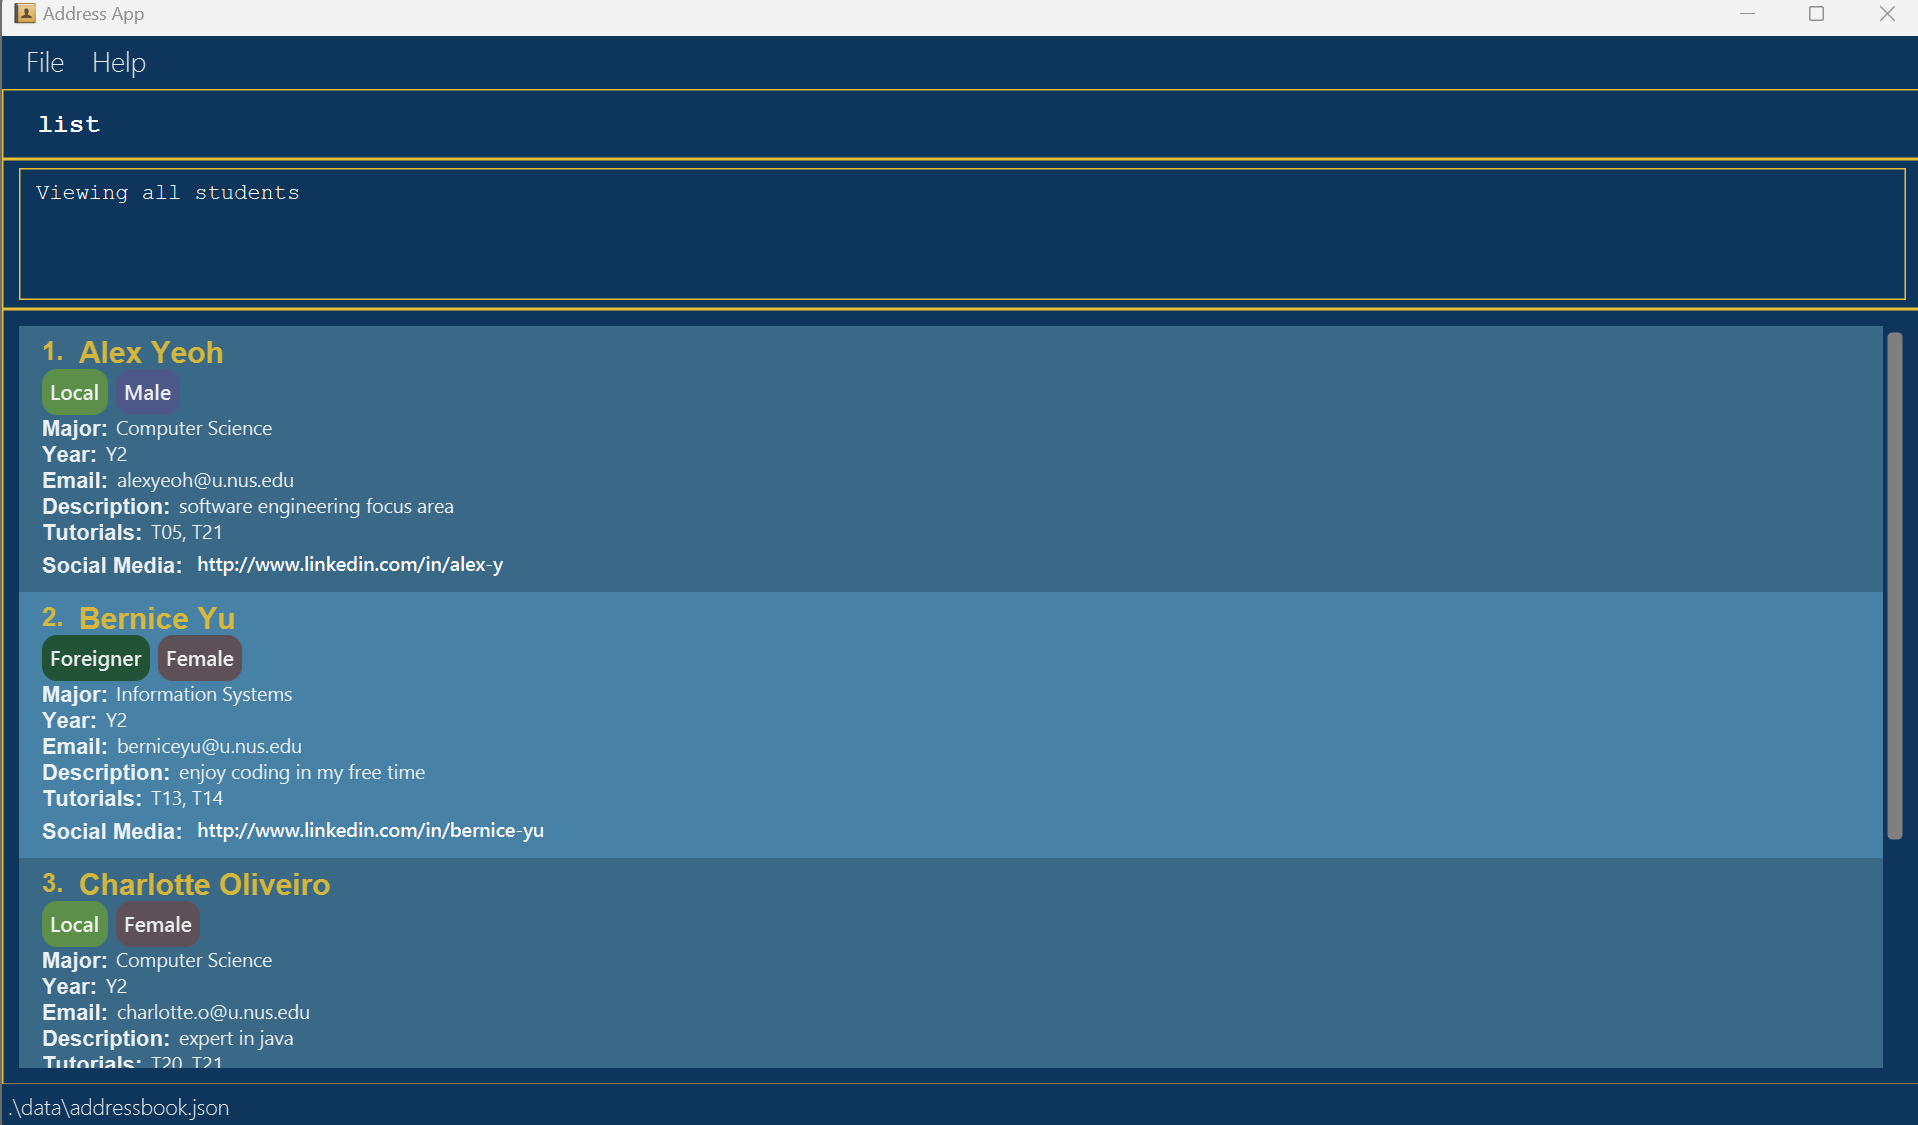This screenshot has width=1918, height=1125.
Task: Select the 'Local' tag on Charlotte Oliveiro
Action: coord(74,924)
